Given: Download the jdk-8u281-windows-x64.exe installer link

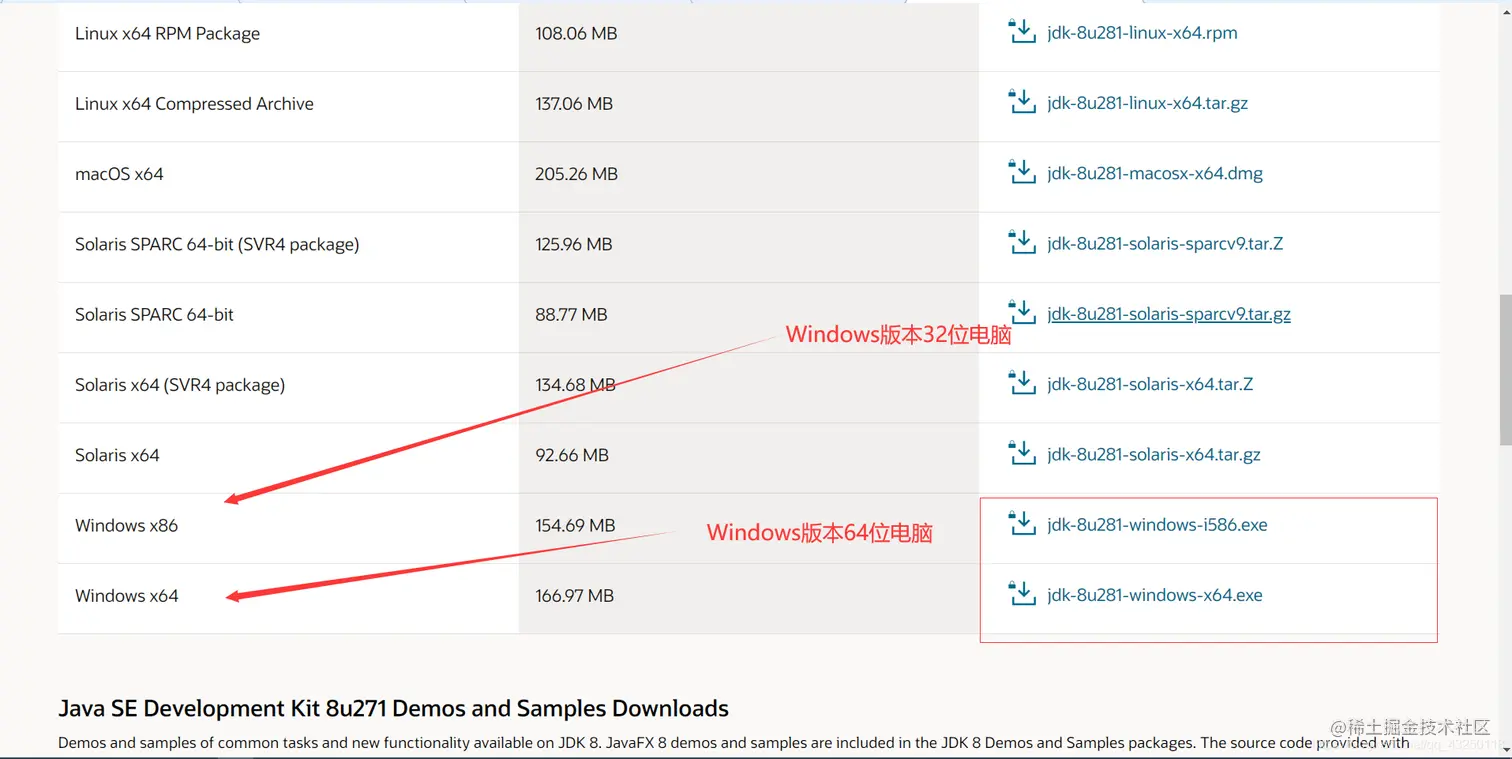Looking at the screenshot, I should click(1155, 595).
